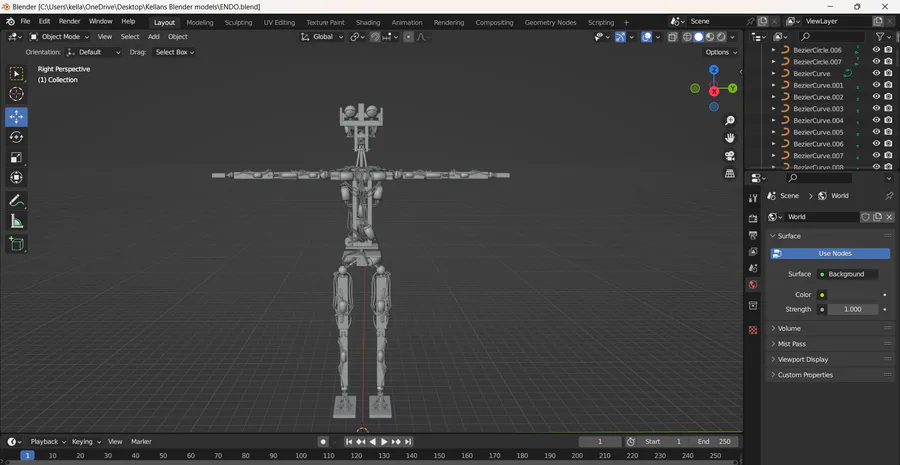Select the Transform tool
Image resolution: width=900 pixels, height=465 pixels.
pyautogui.click(x=16, y=177)
